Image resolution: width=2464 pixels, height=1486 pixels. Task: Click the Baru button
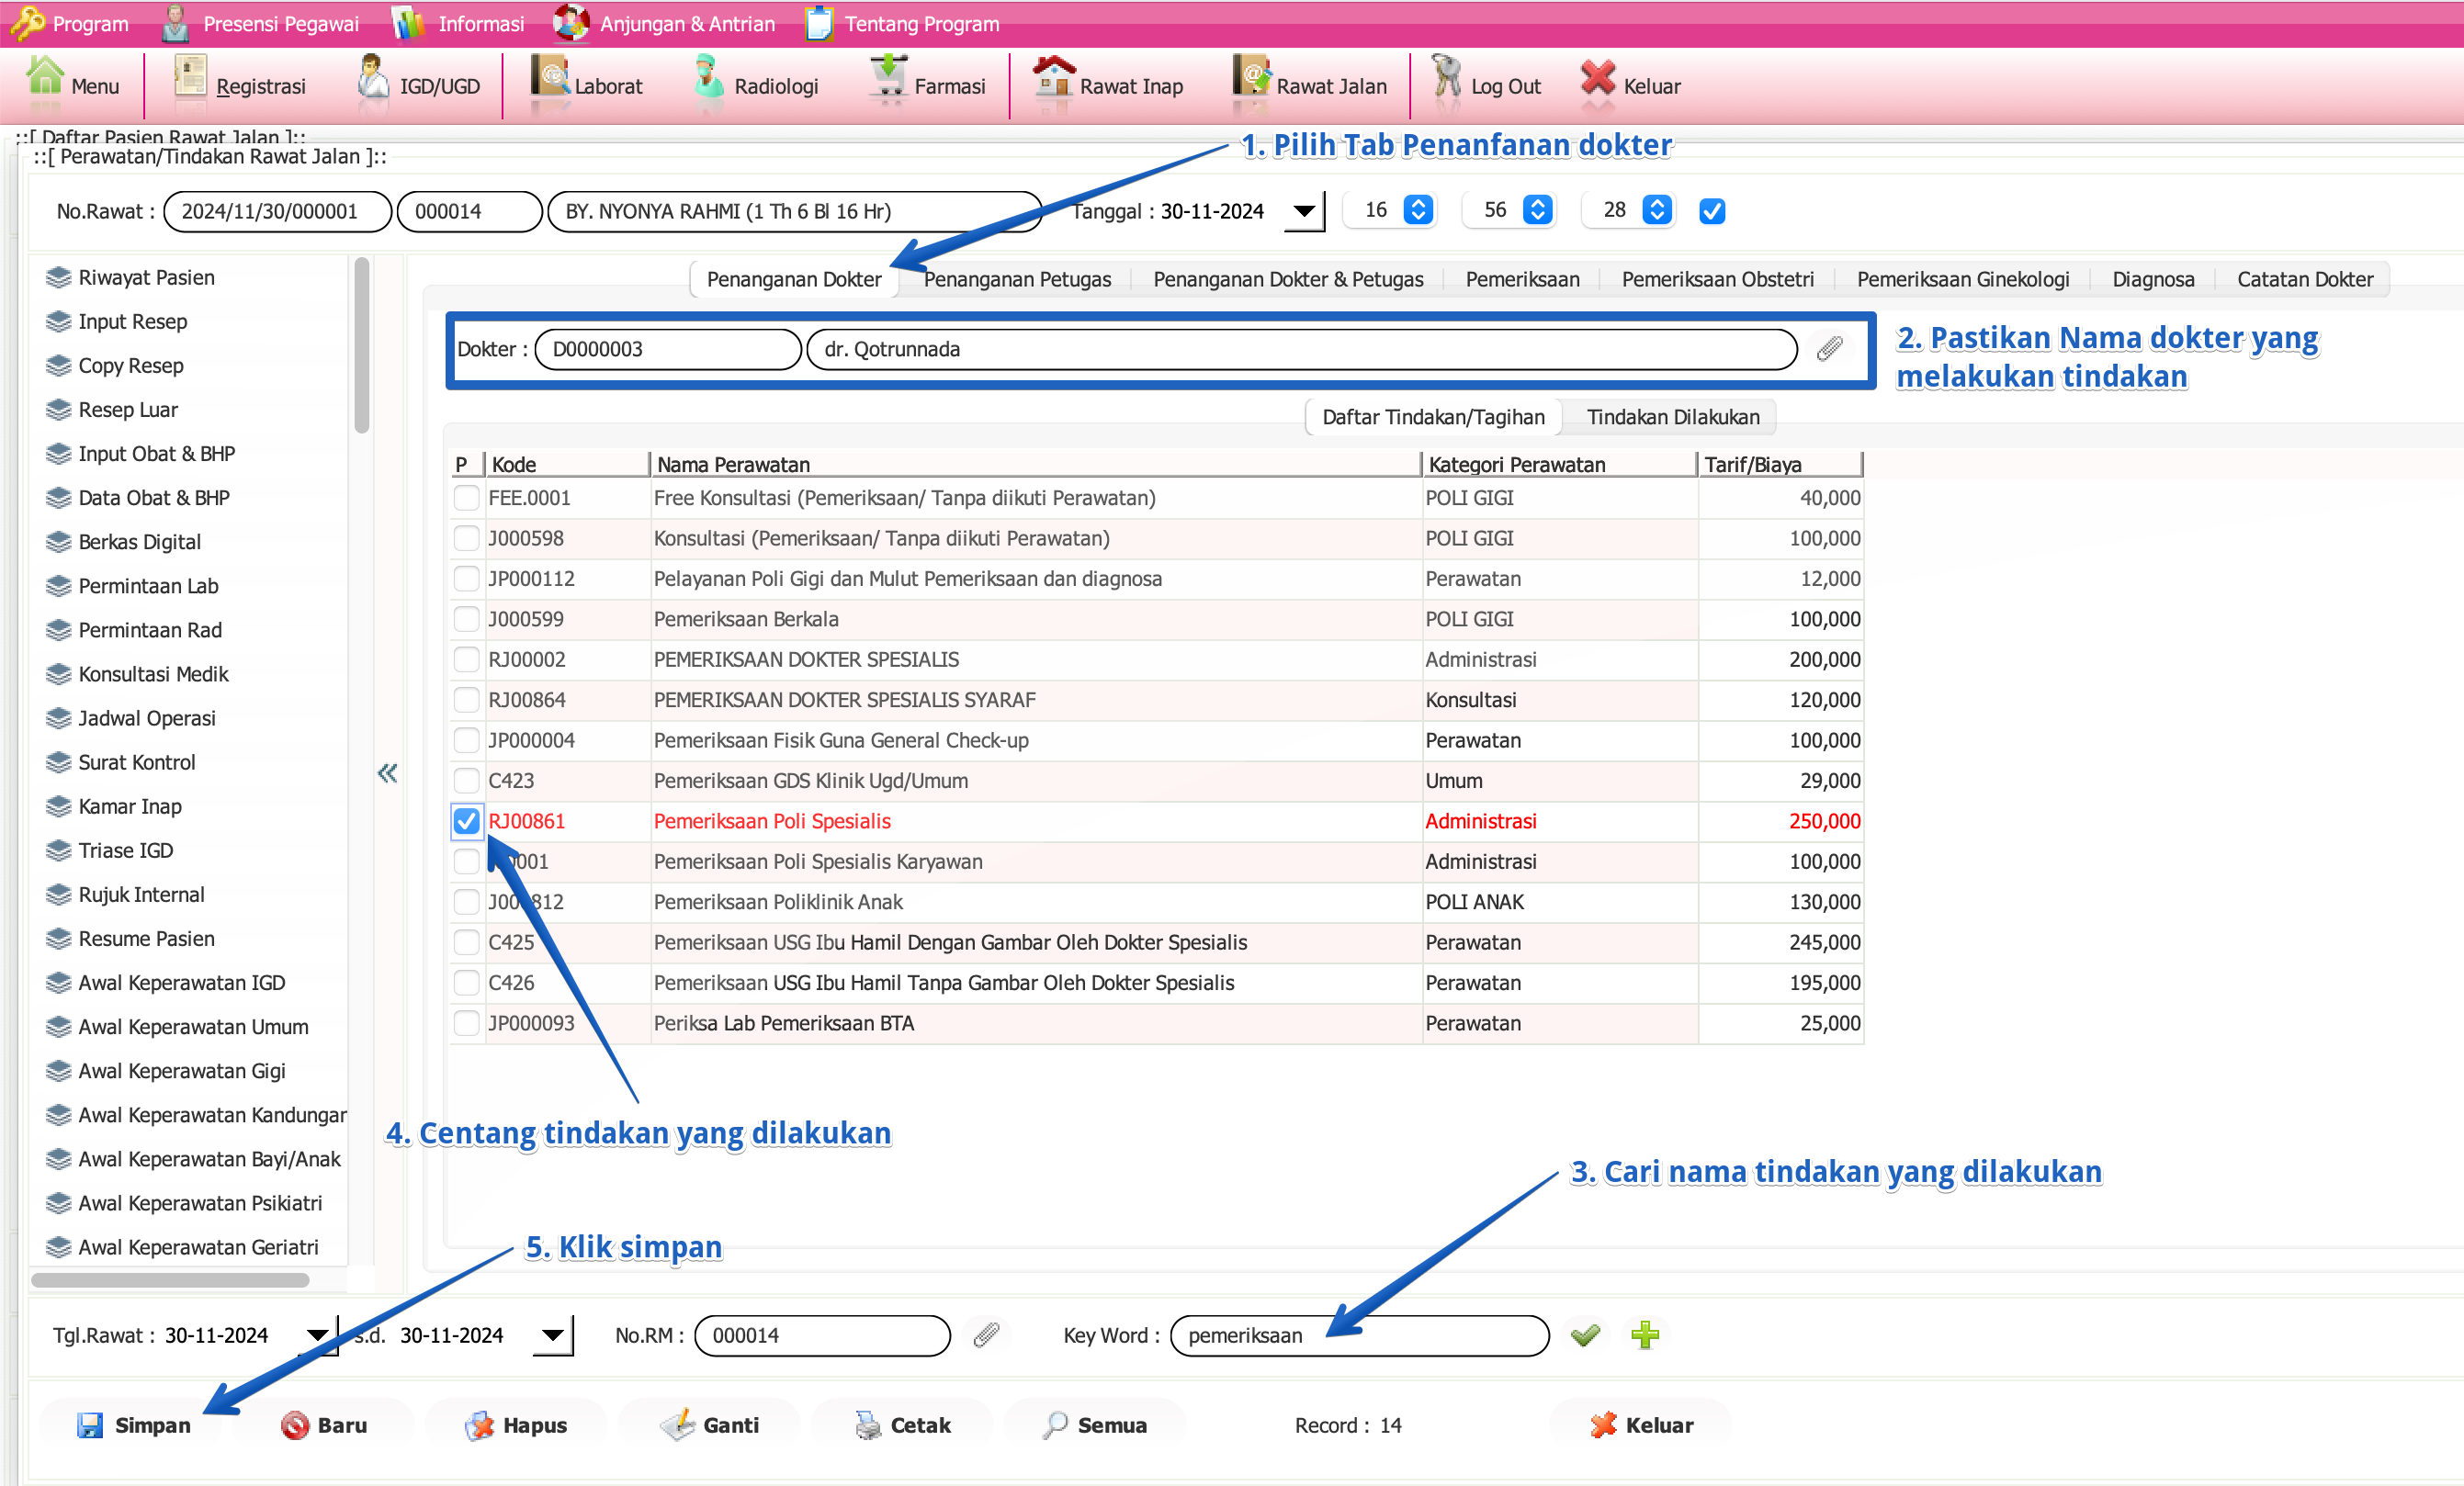[323, 1425]
